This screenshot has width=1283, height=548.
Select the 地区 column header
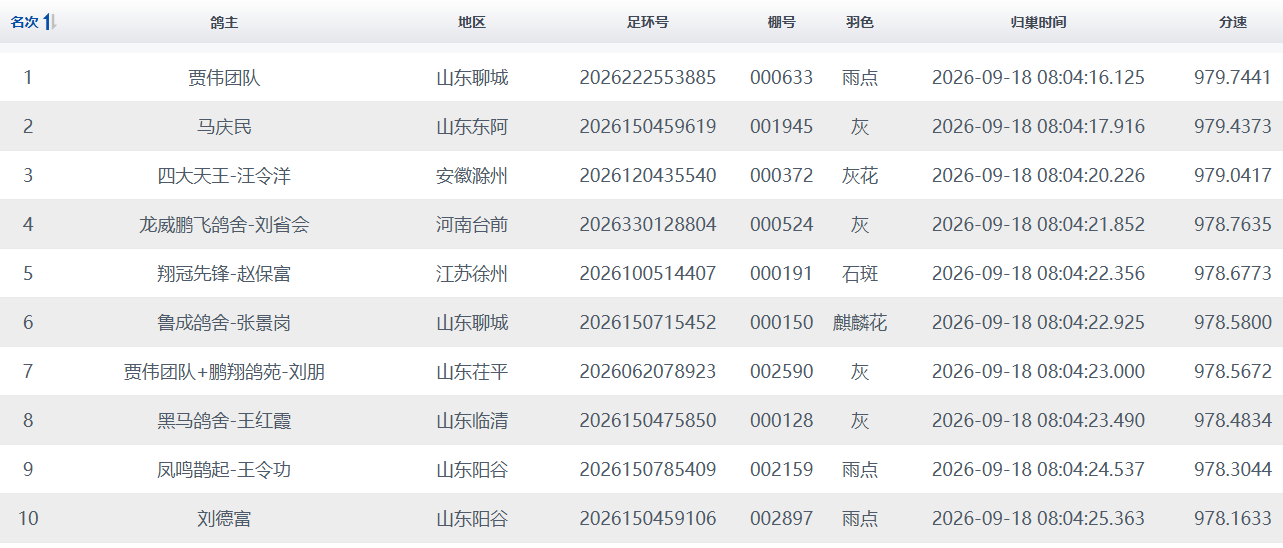coord(472,22)
